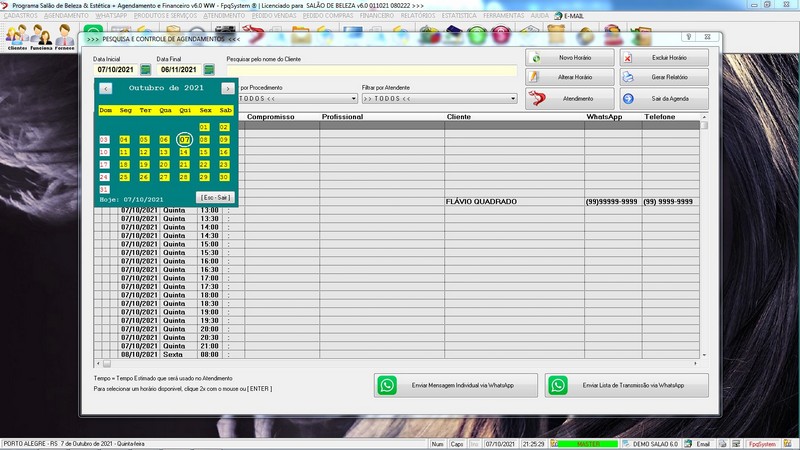Open calendar picker beside Data Final

click(x=209, y=69)
